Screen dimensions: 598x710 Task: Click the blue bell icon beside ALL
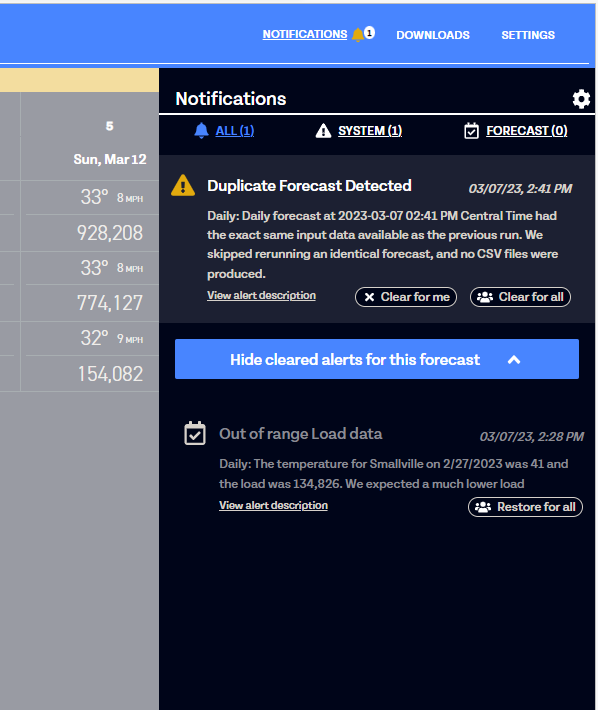pos(201,131)
